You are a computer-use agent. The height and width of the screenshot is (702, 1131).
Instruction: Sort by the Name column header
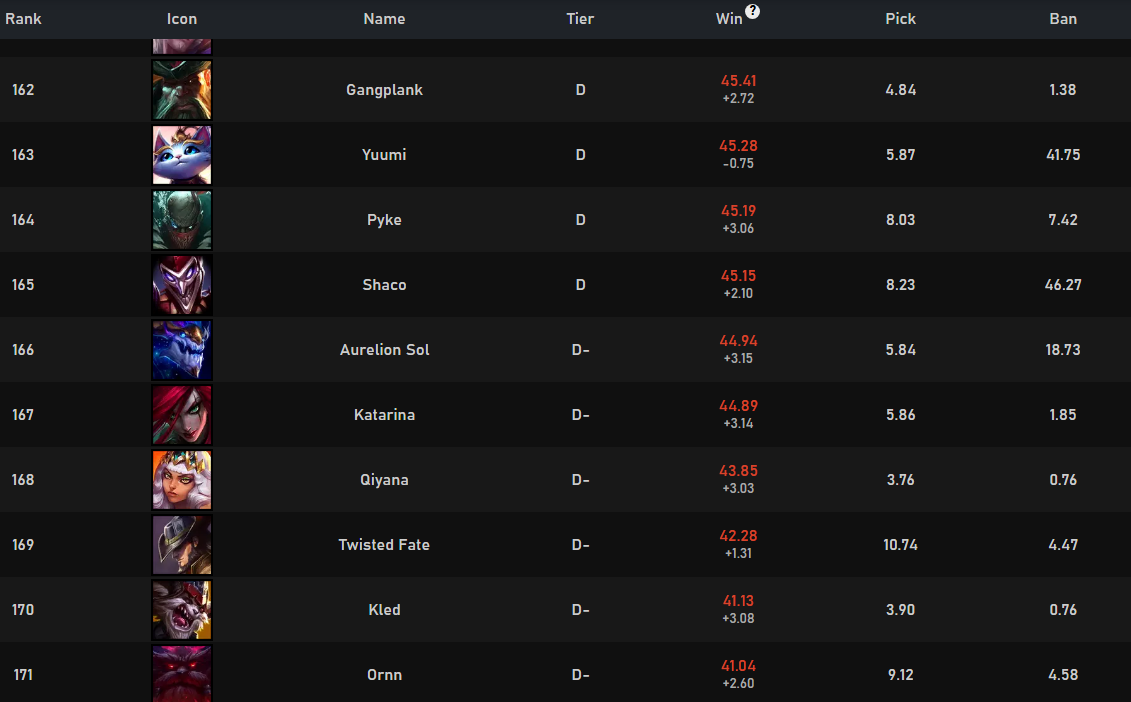click(x=384, y=19)
